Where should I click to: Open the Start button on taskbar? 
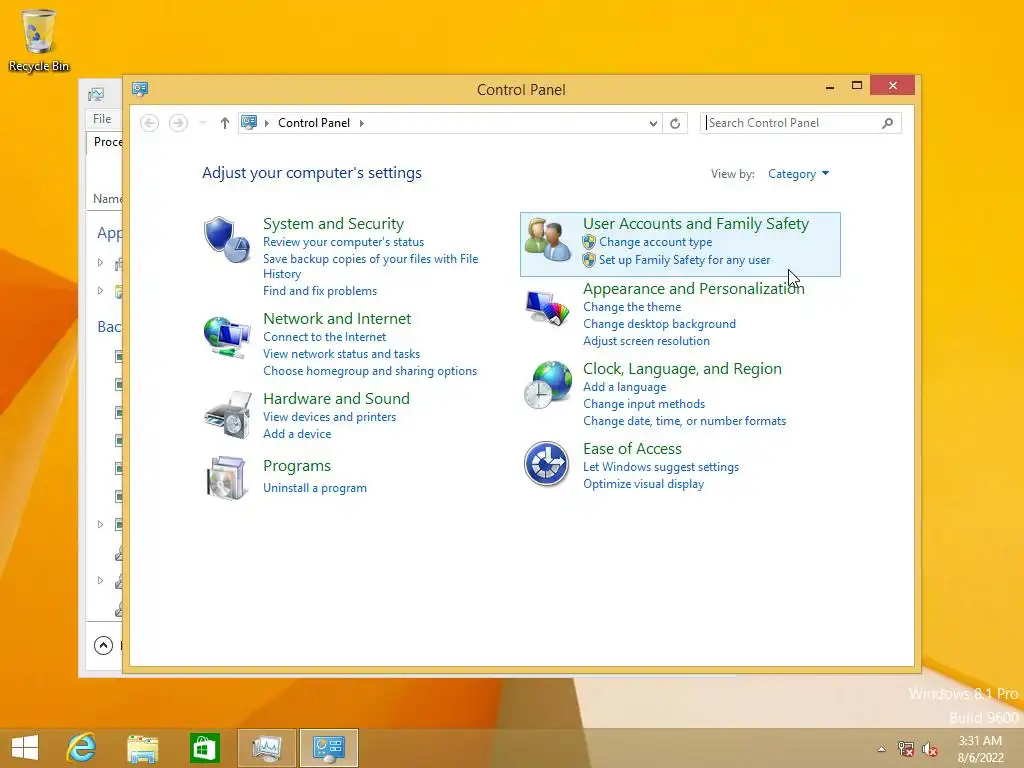click(x=25, y=748)
